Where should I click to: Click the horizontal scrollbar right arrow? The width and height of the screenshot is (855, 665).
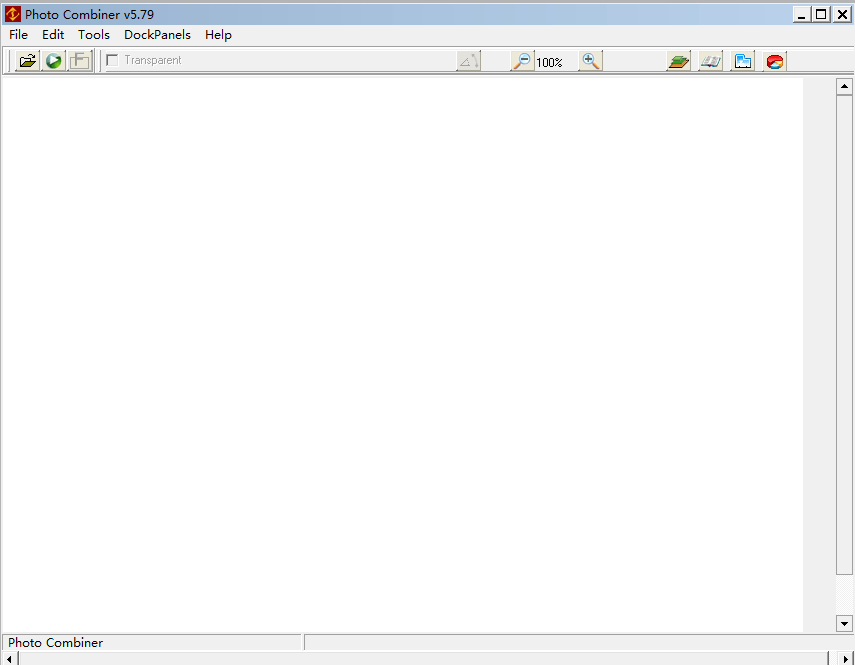coord(845,659)
